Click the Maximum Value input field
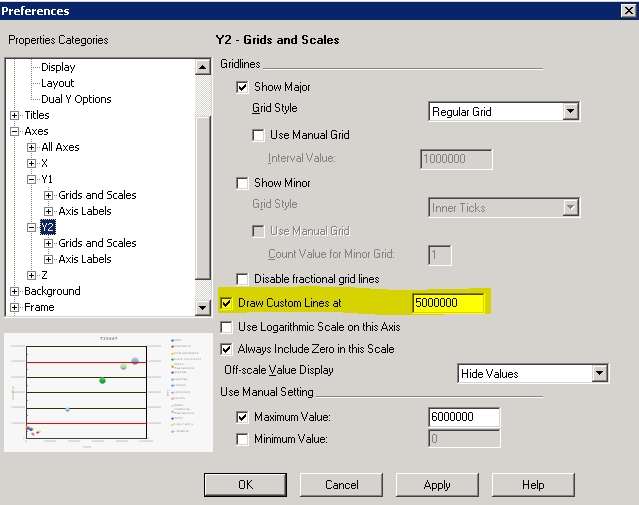639x505 pixels. (x=463, y=417)
